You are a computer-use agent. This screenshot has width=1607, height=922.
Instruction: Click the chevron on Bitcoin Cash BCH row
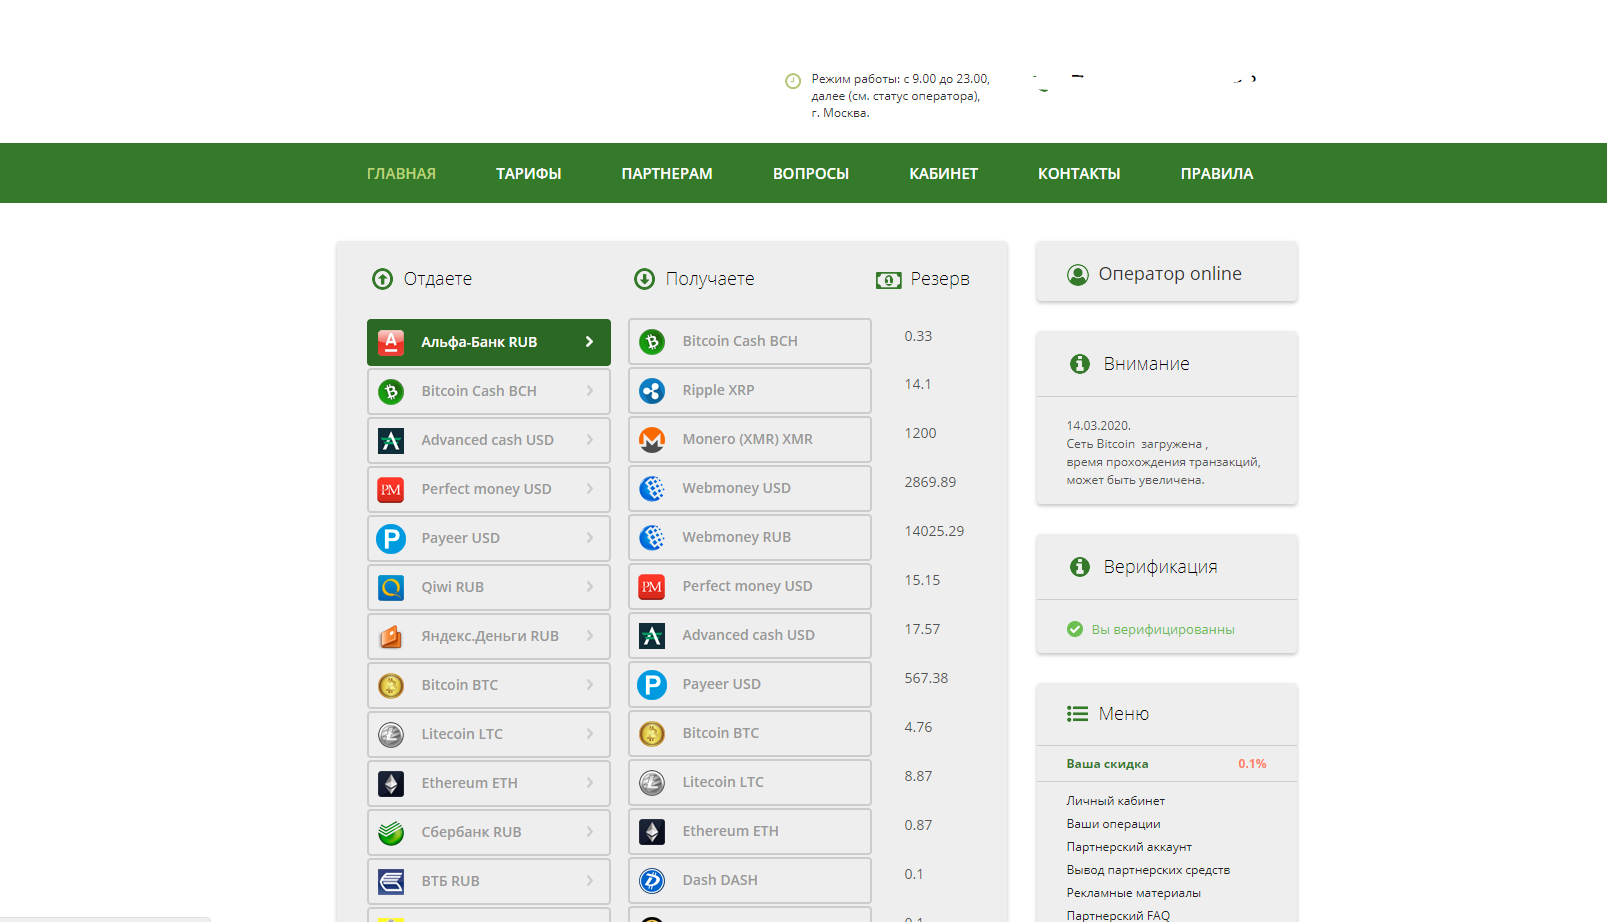(589, 391)
